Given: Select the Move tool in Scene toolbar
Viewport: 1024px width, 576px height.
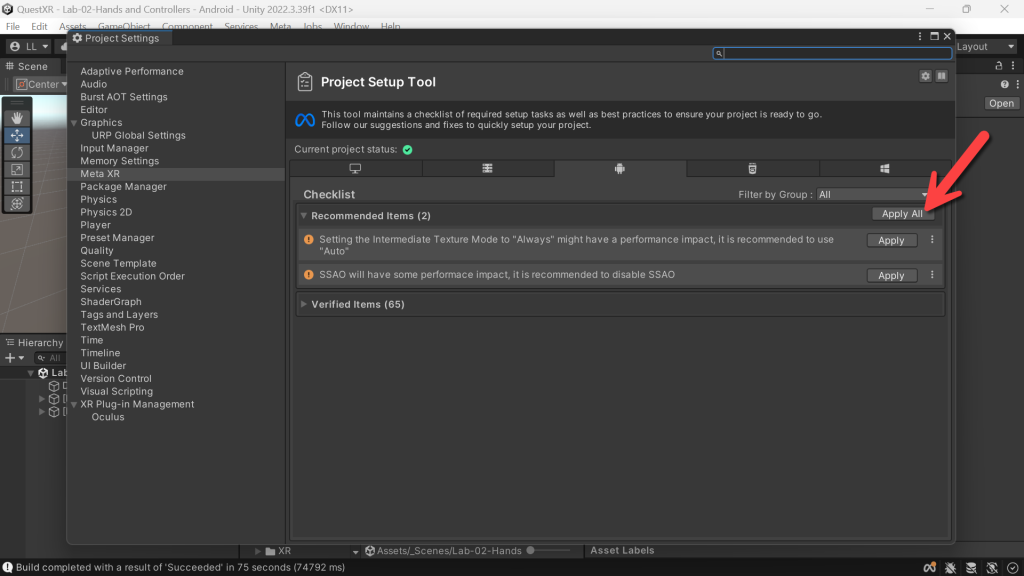Looking at the screenshot, I should coord(17,135).
